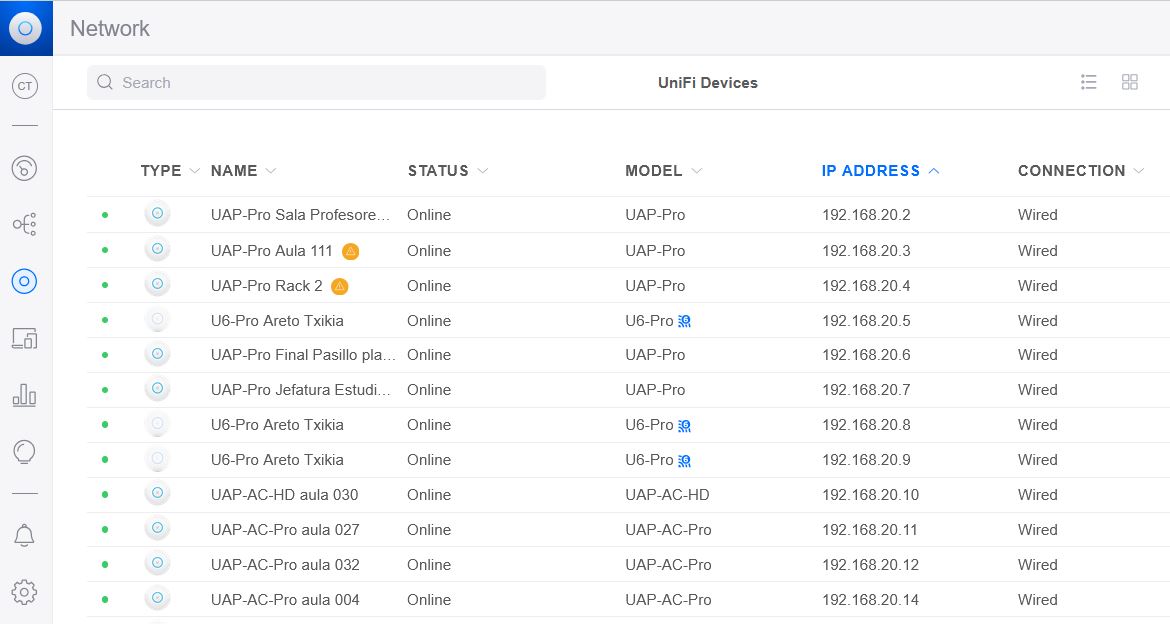This screenshot has height=624, width=1170.
Task: Switch to list view icon
Action: pyautogui.click(x=1089, y=82)
